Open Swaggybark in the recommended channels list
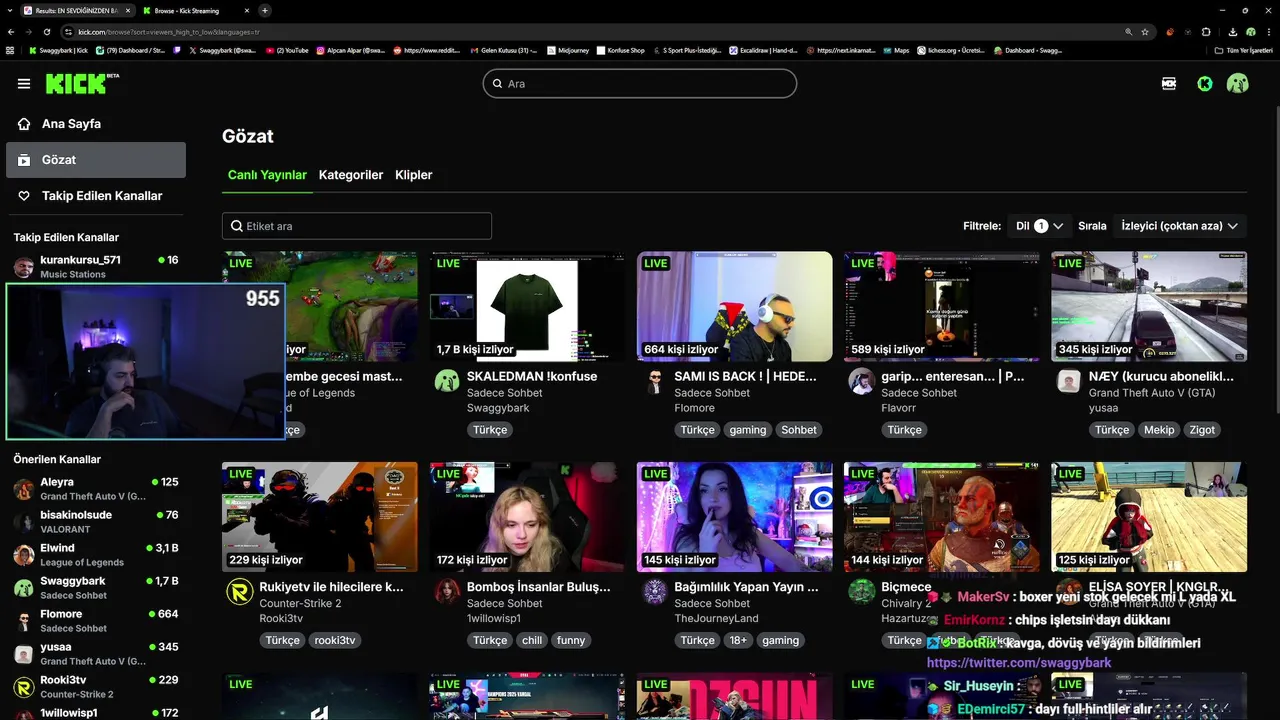Screen dimensions: 1280x720 coord(96,588)
